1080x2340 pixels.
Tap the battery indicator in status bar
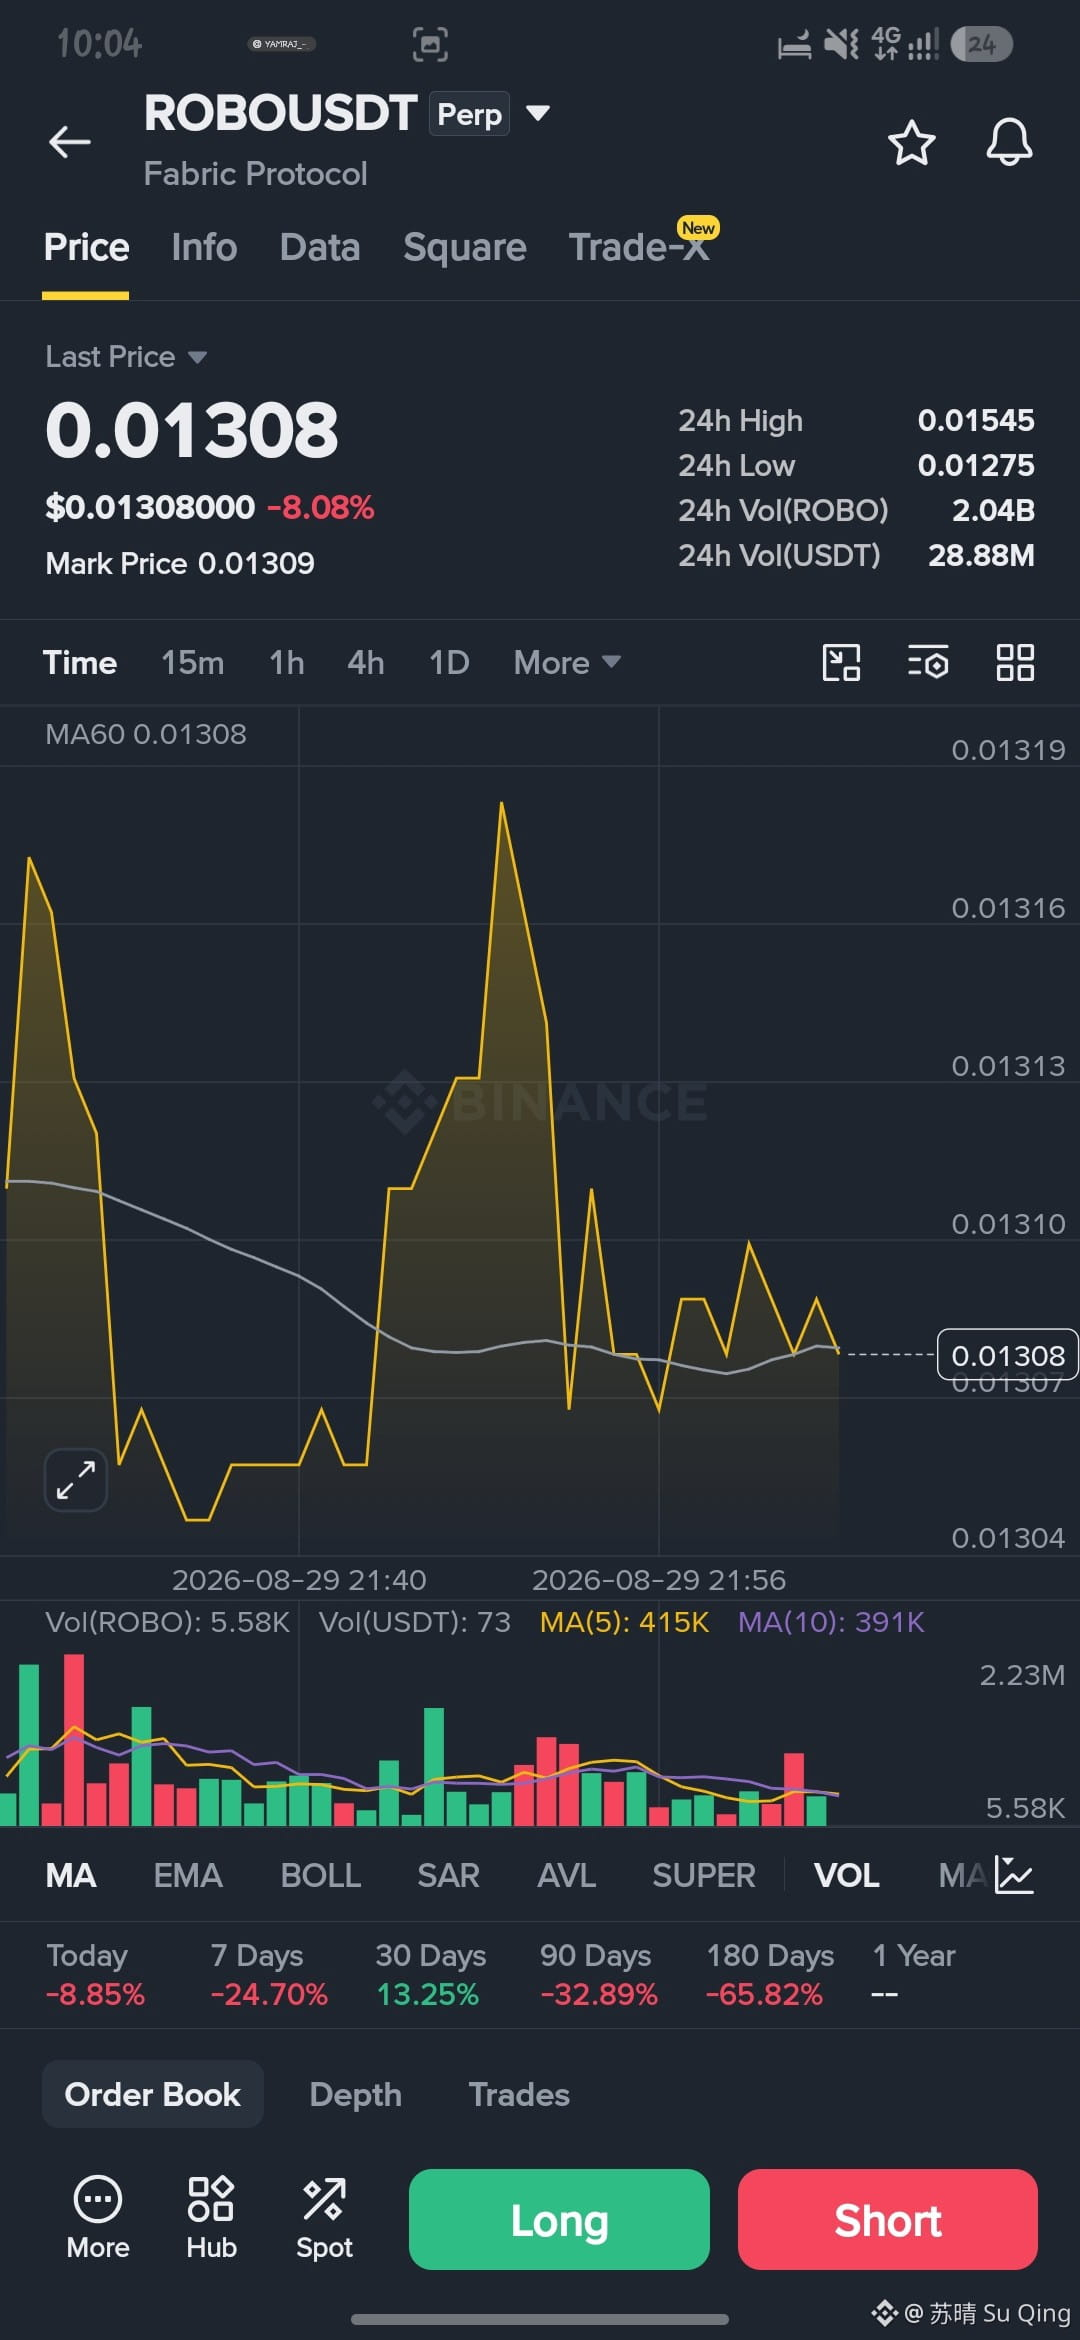click(981, 44)
